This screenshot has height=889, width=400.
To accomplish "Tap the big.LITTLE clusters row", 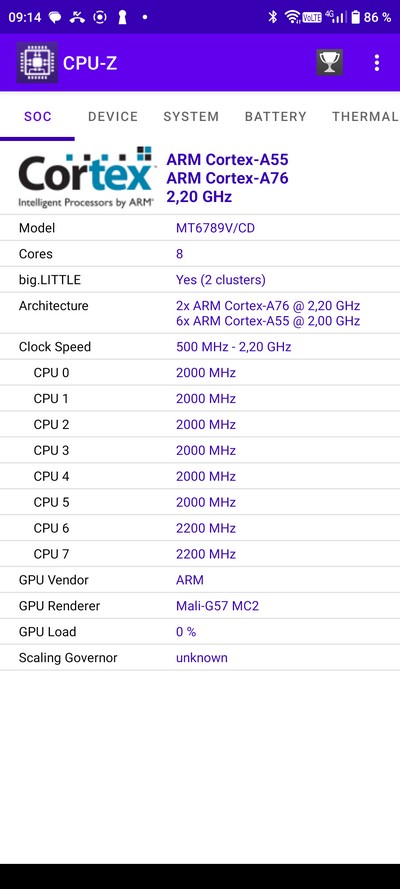I will pos(200,280).
